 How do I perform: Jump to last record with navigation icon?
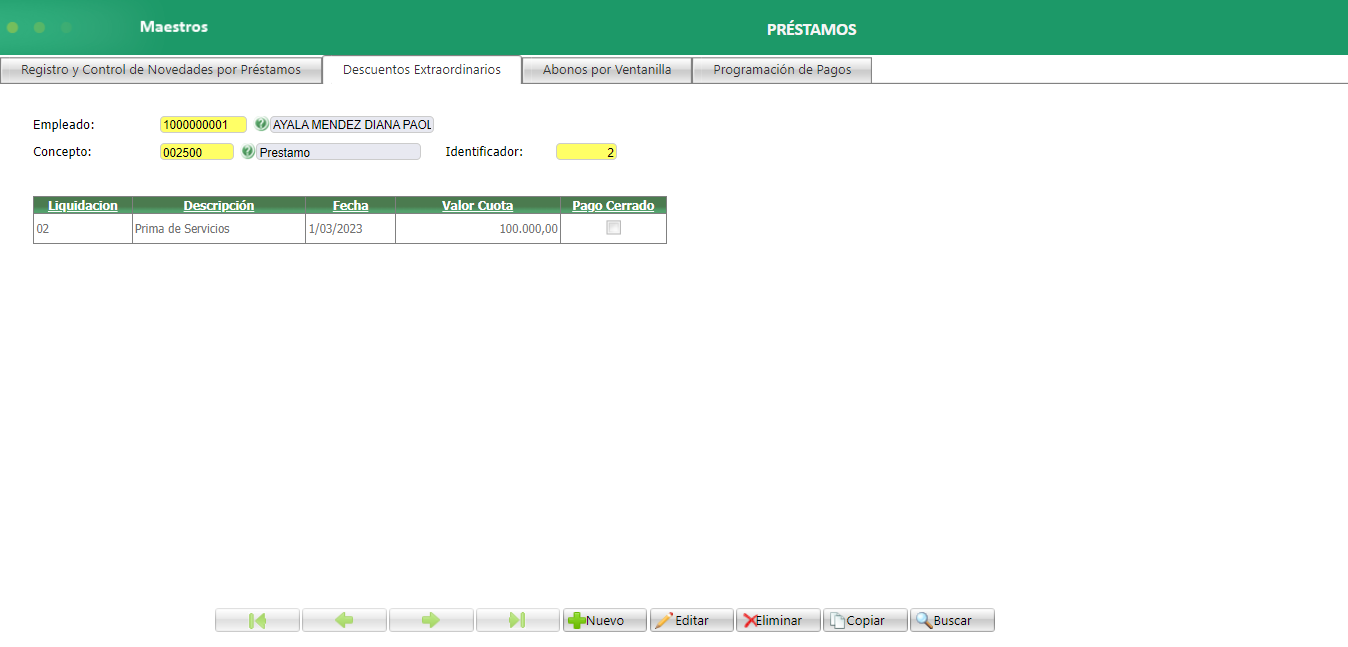click(x=517, y=620)
